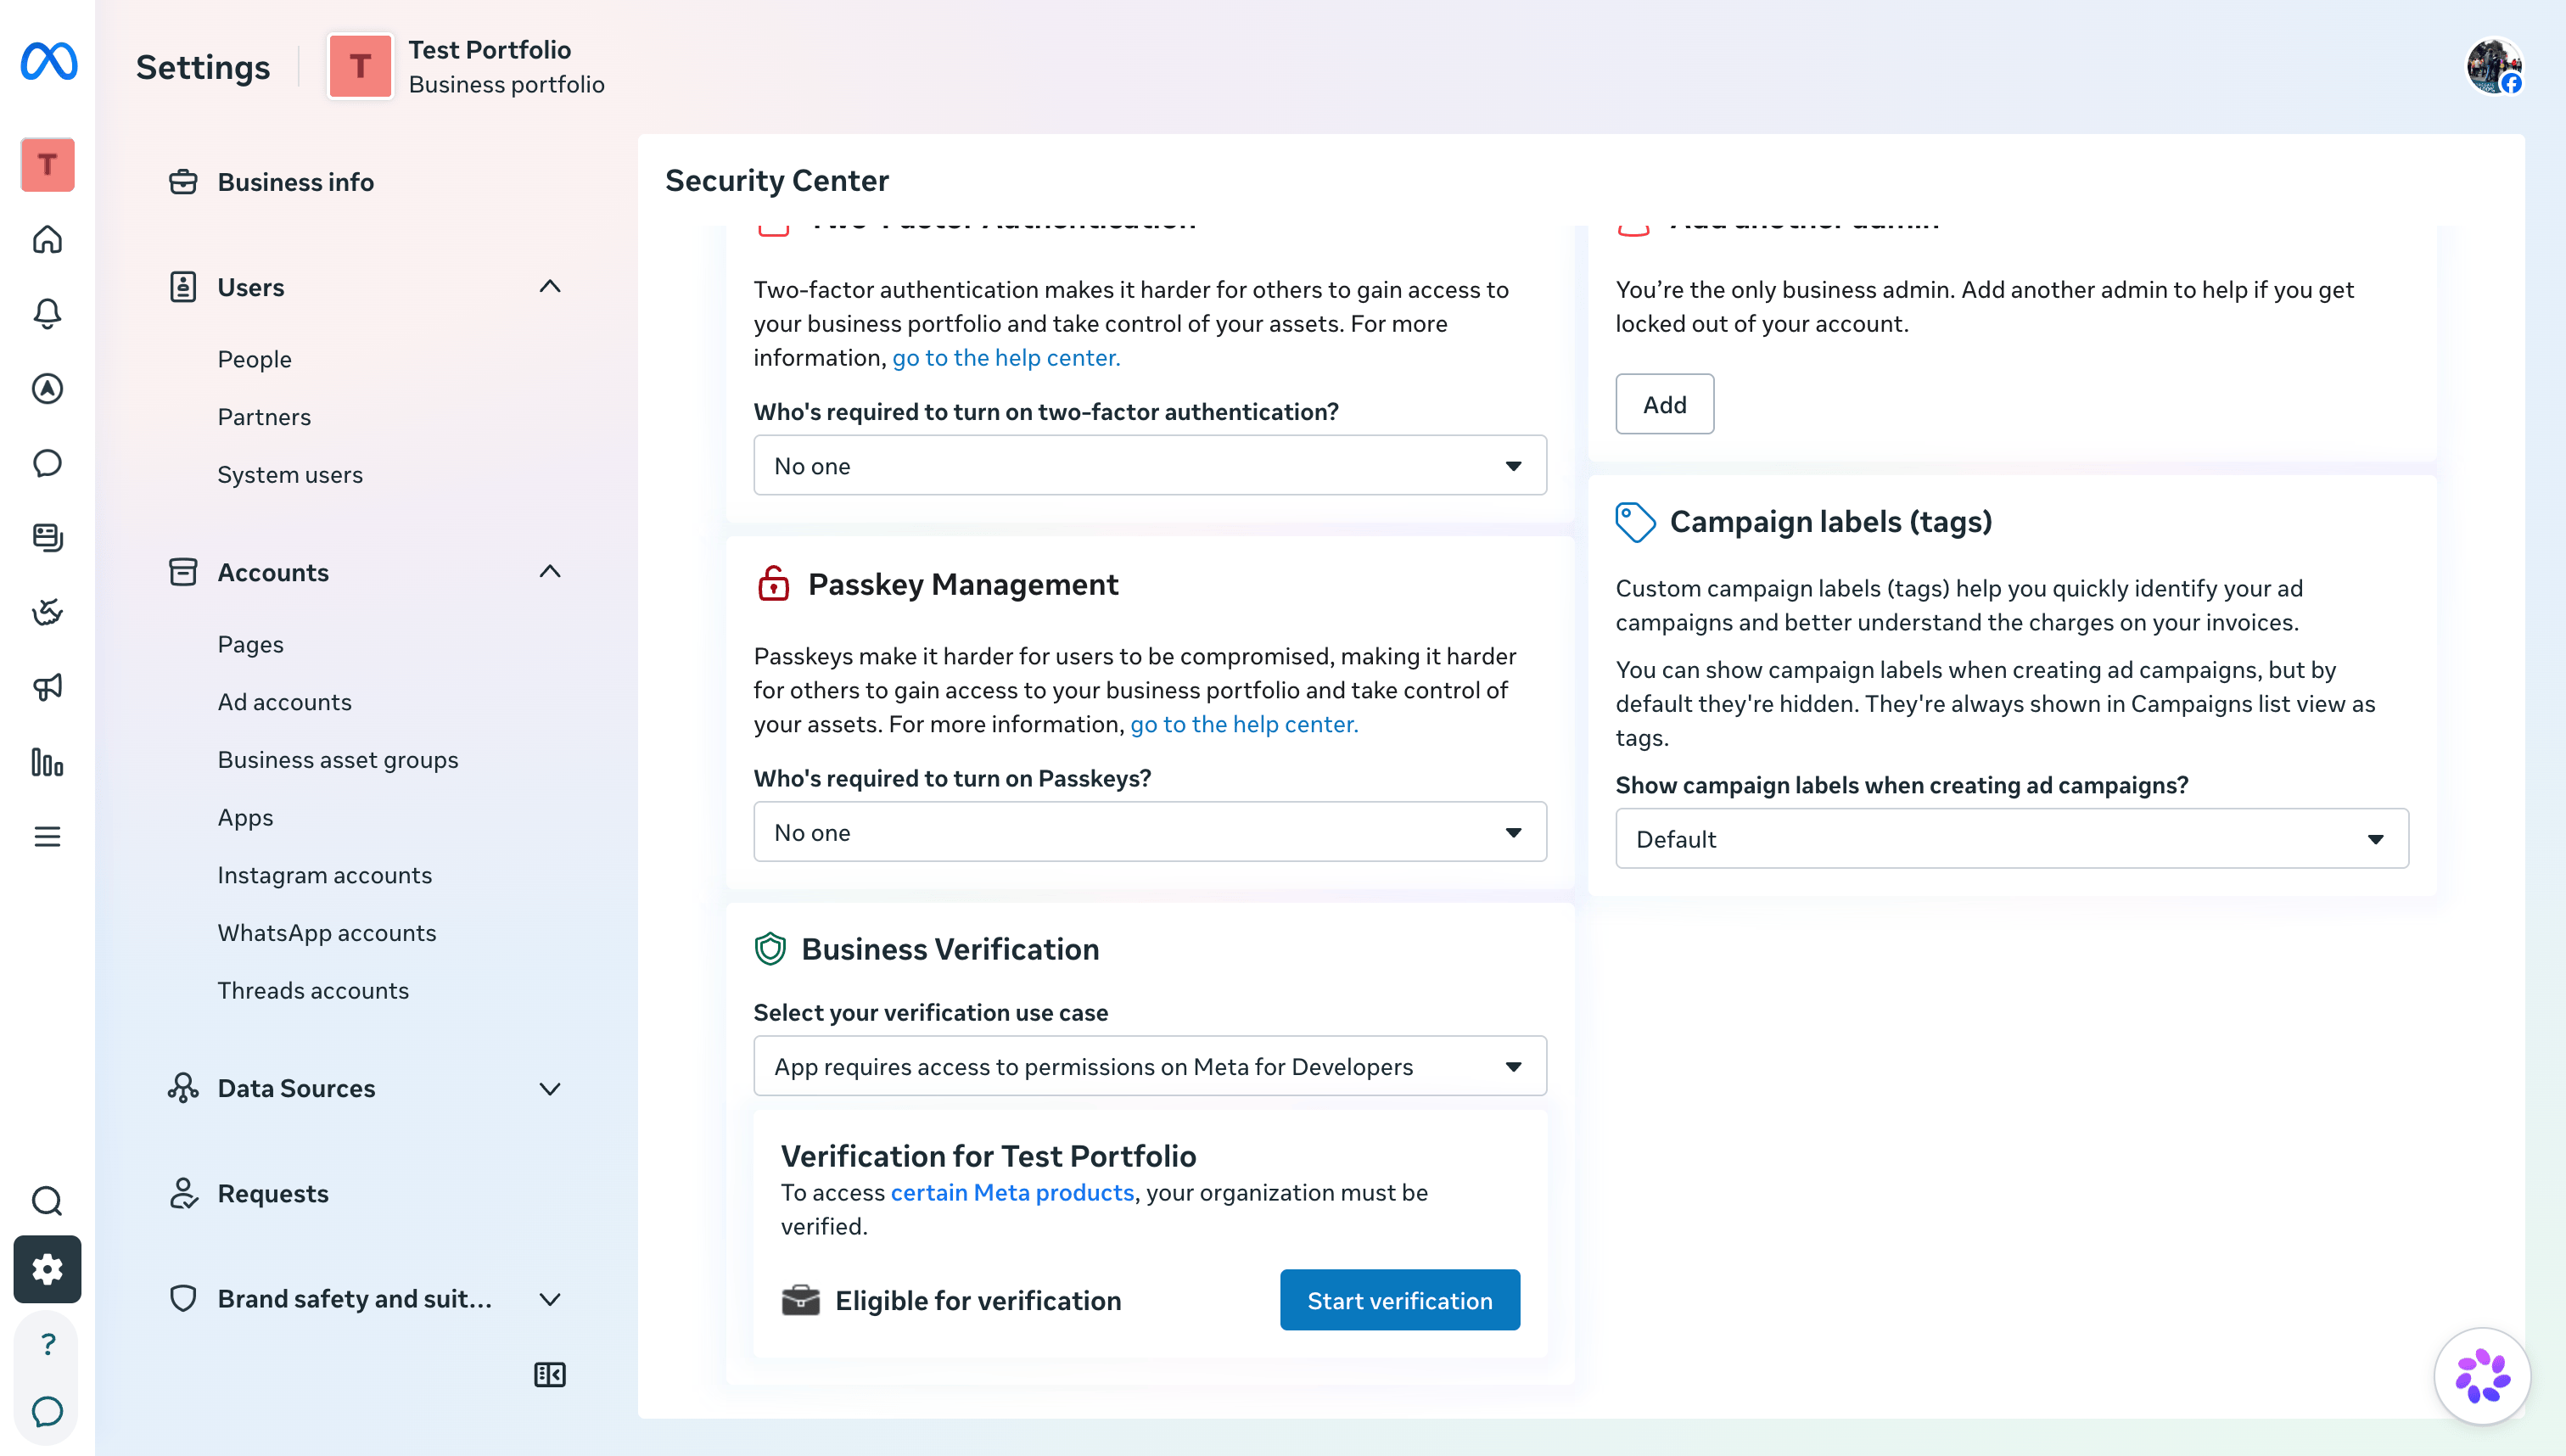Screen dimensions: 2566x1456
Task: Select Ad accounts in sidebar
Action: pyautogui.click(x=285, y=702)
